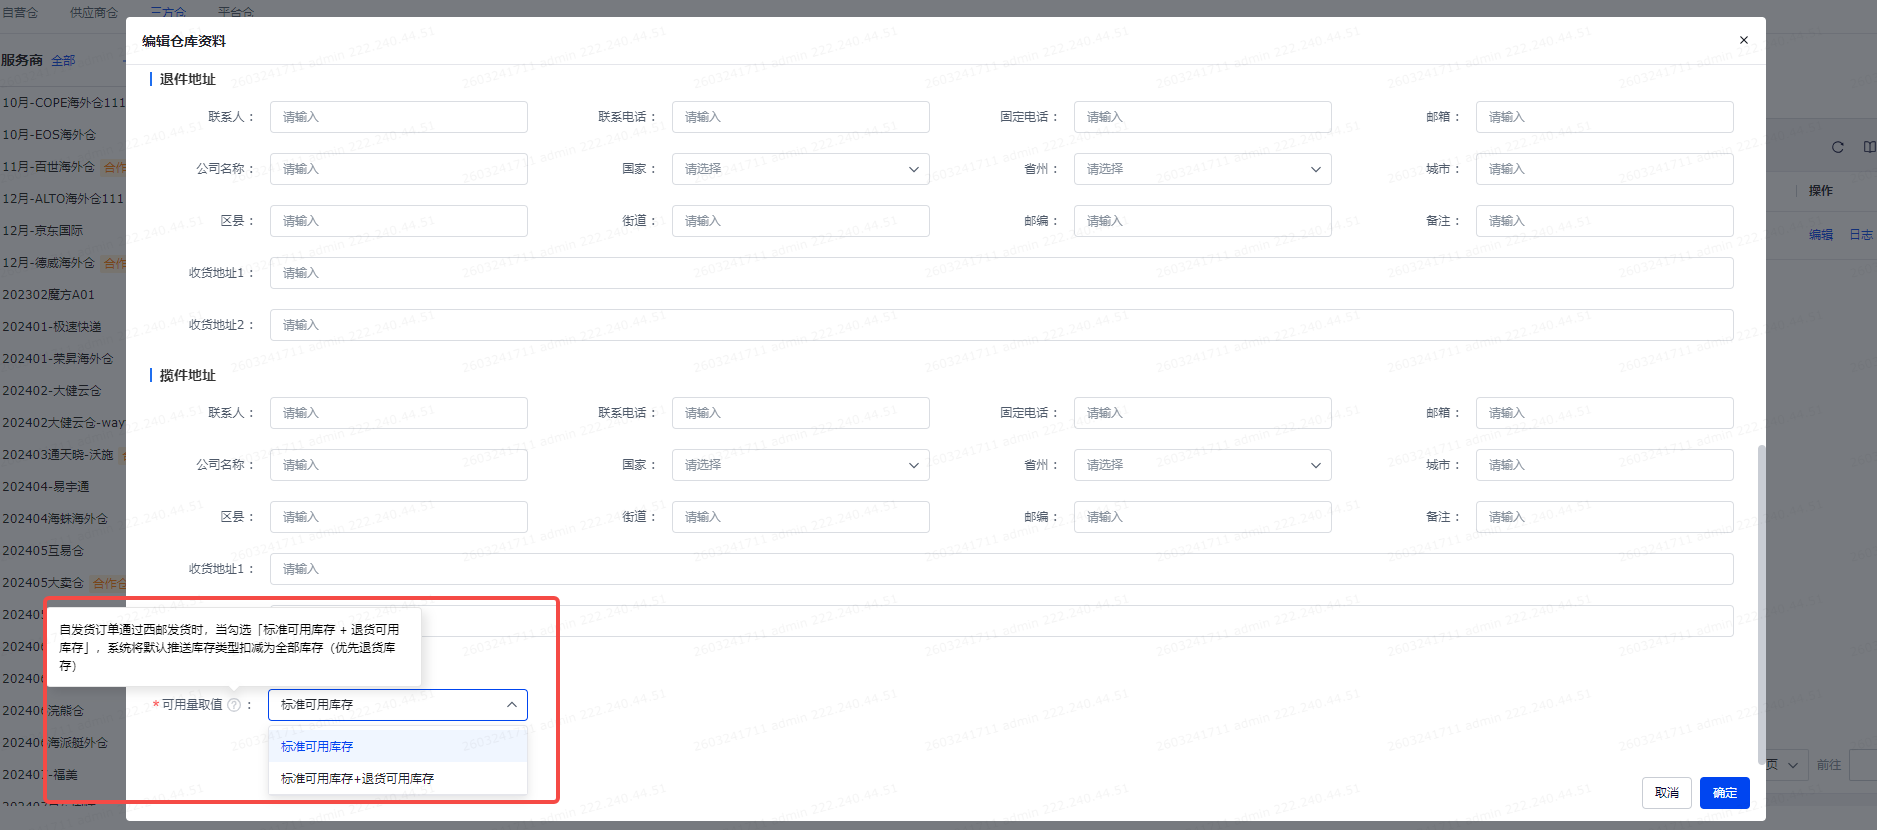Select 12月-京东国际 in the service provider list

(x=43, y=231)
